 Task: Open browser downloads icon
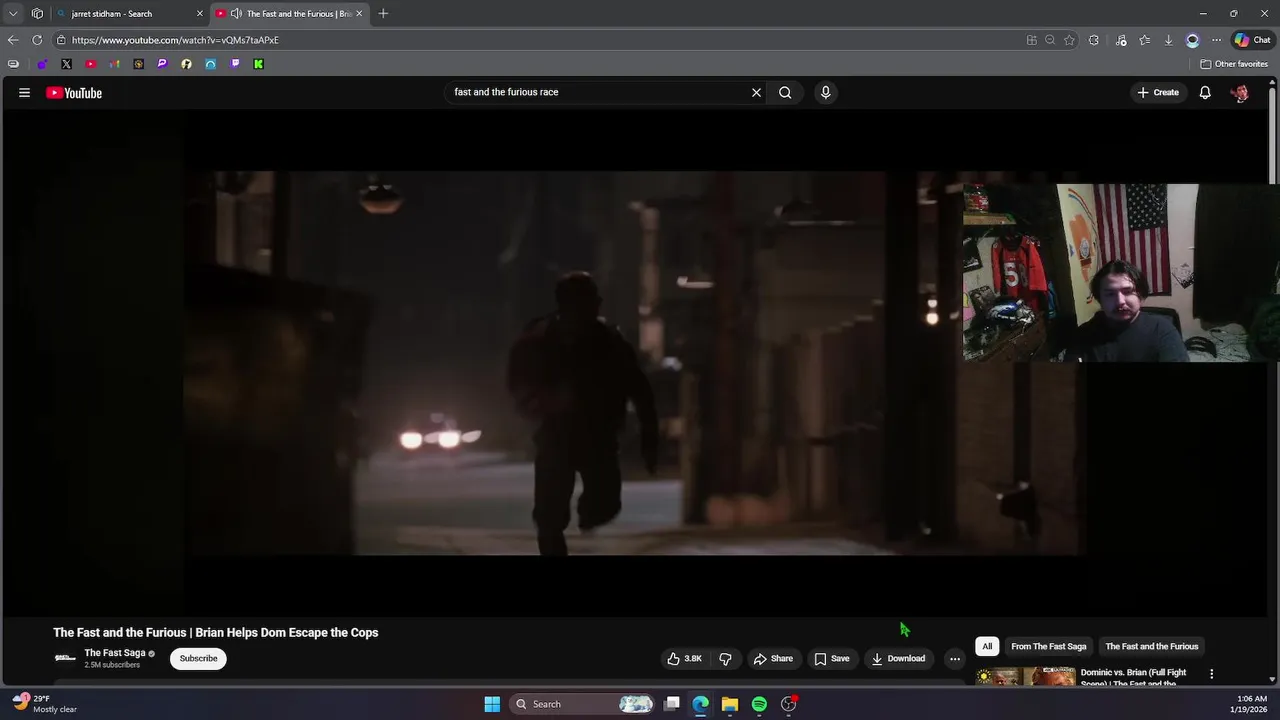[x=1168, y=40]
